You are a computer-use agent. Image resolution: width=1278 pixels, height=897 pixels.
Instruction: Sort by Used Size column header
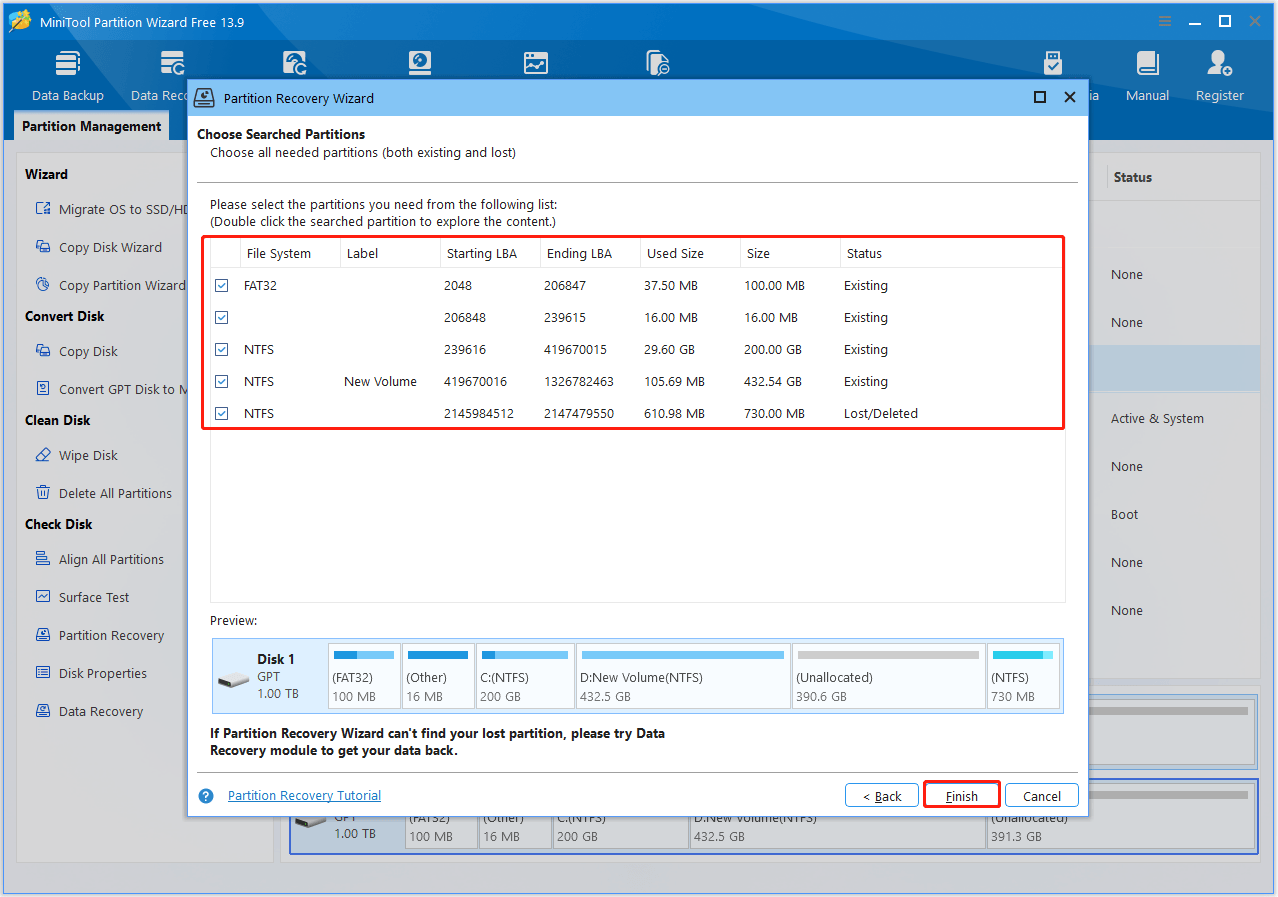click(690, 254)
